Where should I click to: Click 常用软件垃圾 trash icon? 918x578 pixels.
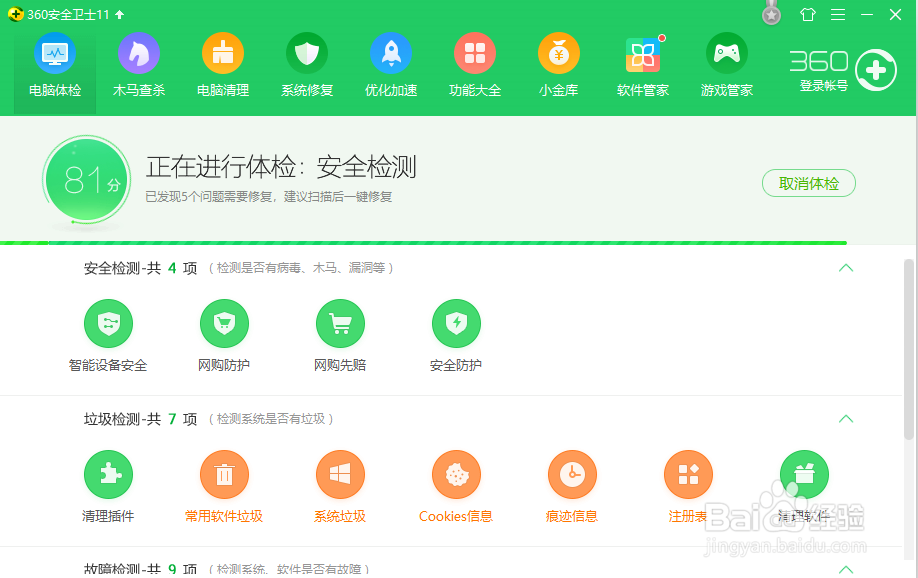pos(224,474)
